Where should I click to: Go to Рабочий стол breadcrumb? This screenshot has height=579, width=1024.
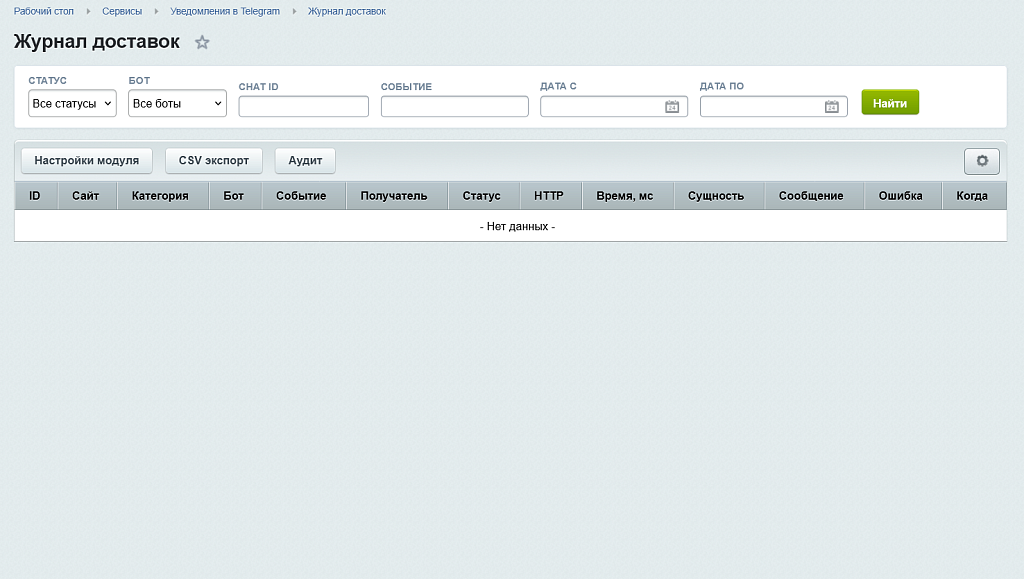coord(44,11)
